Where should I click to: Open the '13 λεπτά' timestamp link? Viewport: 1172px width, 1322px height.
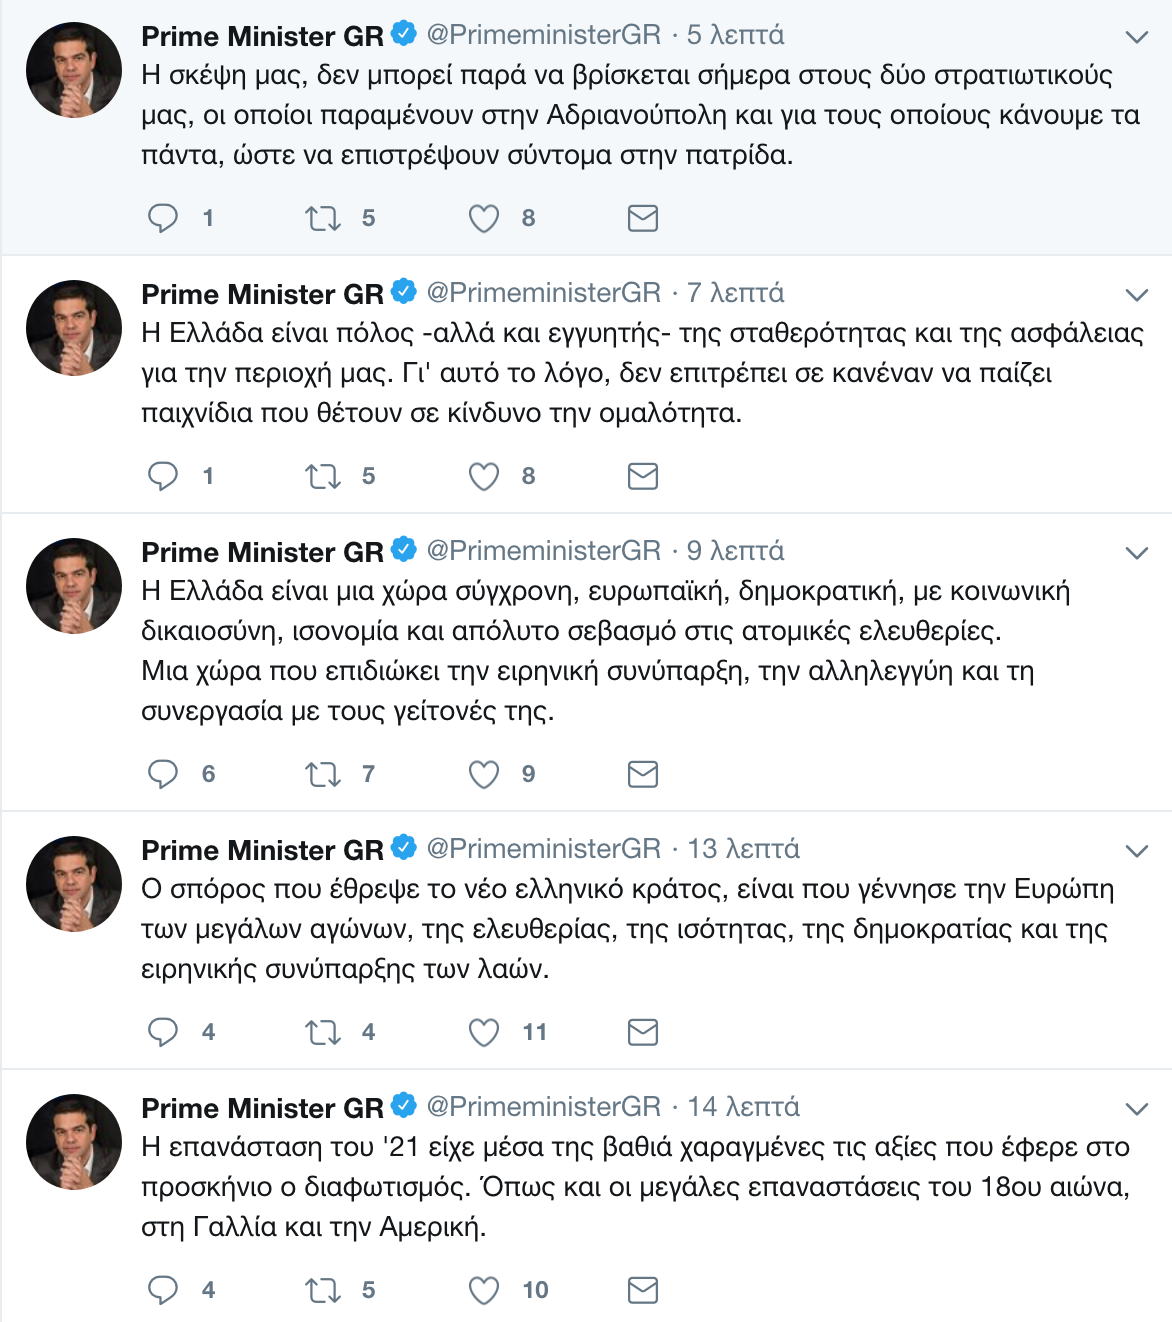[743, 849]
